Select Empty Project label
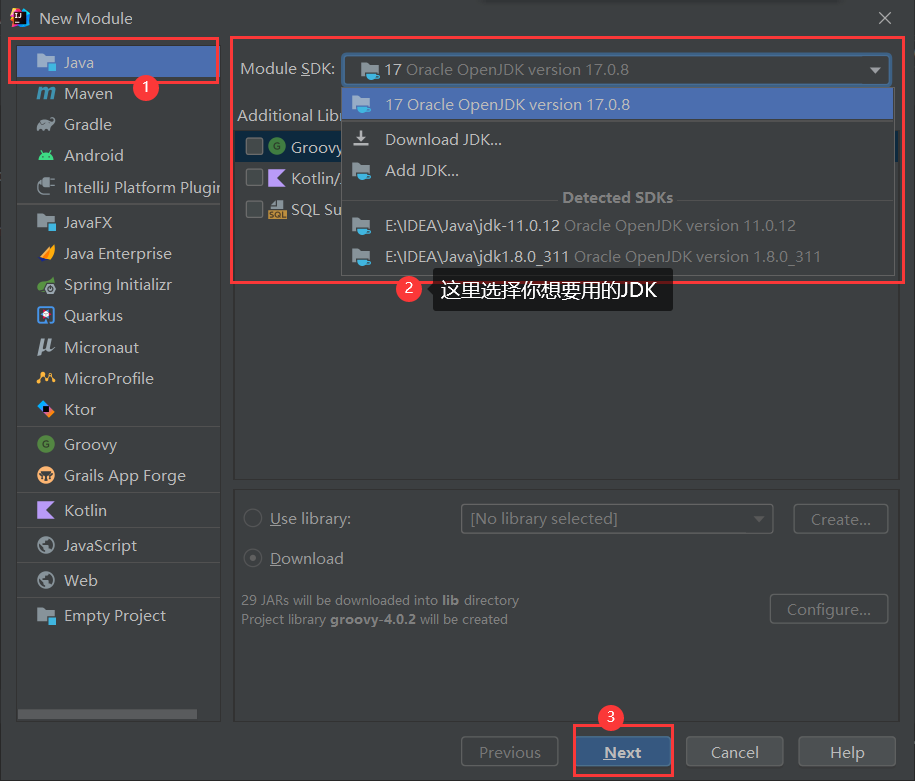The image size is (915, 781). click(x=115, y=616)
